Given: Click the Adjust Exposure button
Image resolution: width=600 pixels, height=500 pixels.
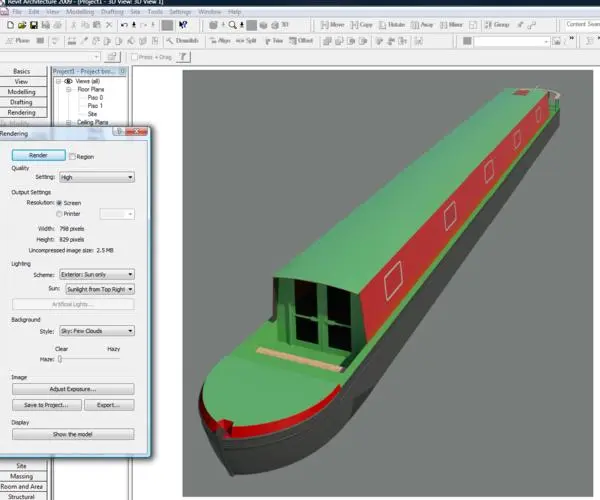Looking at the screenshot, I should (73, 389).
